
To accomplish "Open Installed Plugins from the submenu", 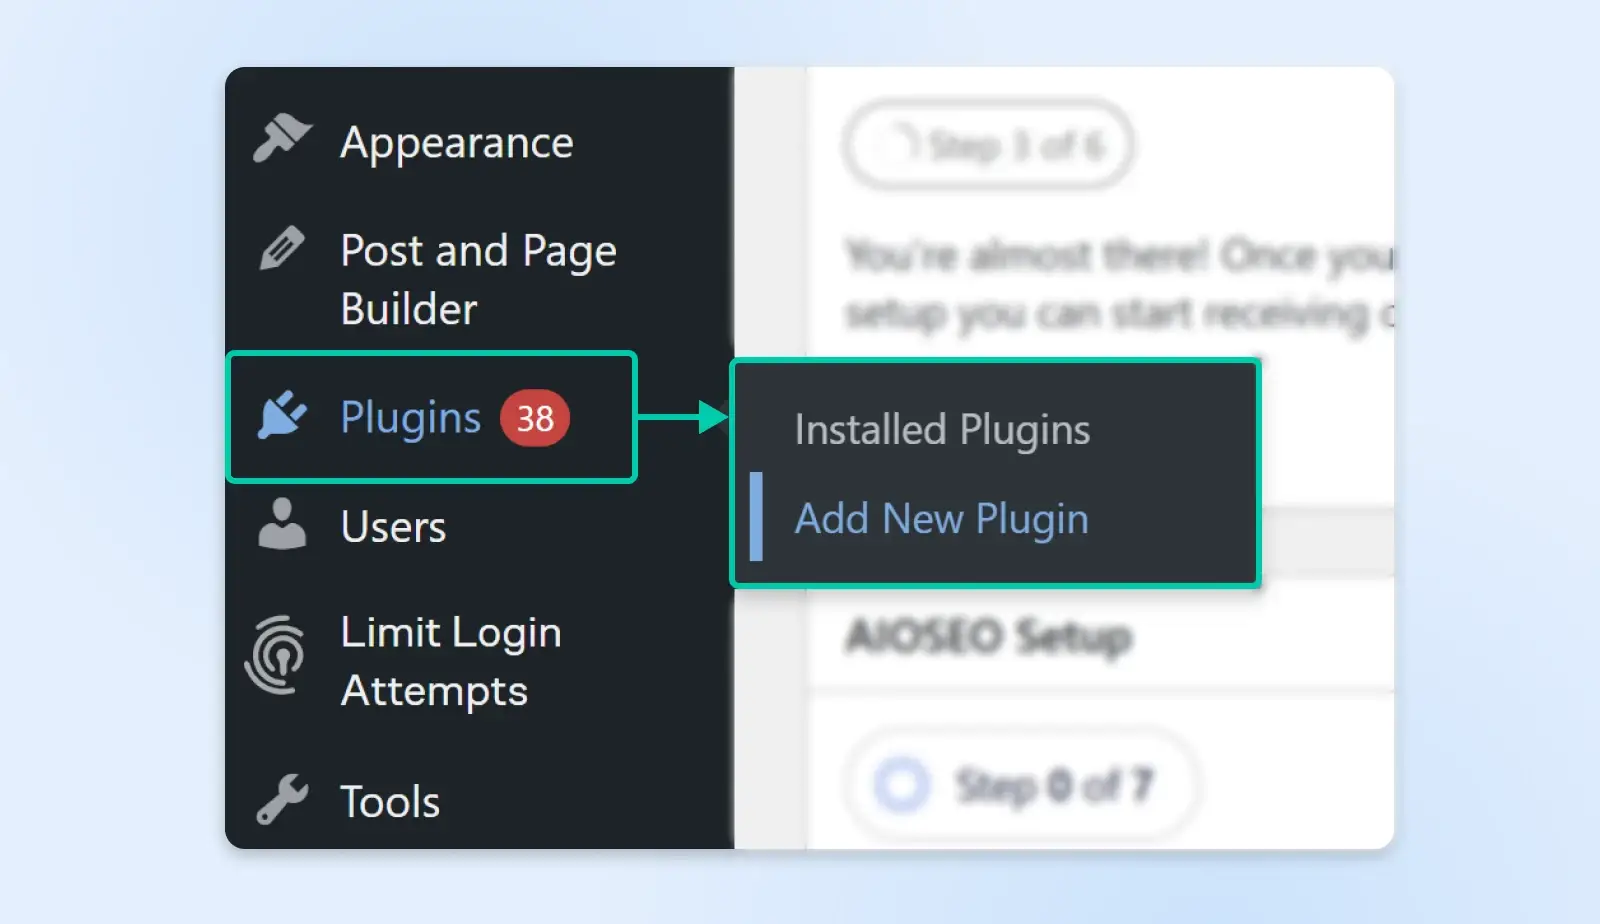I will [942, 430].
